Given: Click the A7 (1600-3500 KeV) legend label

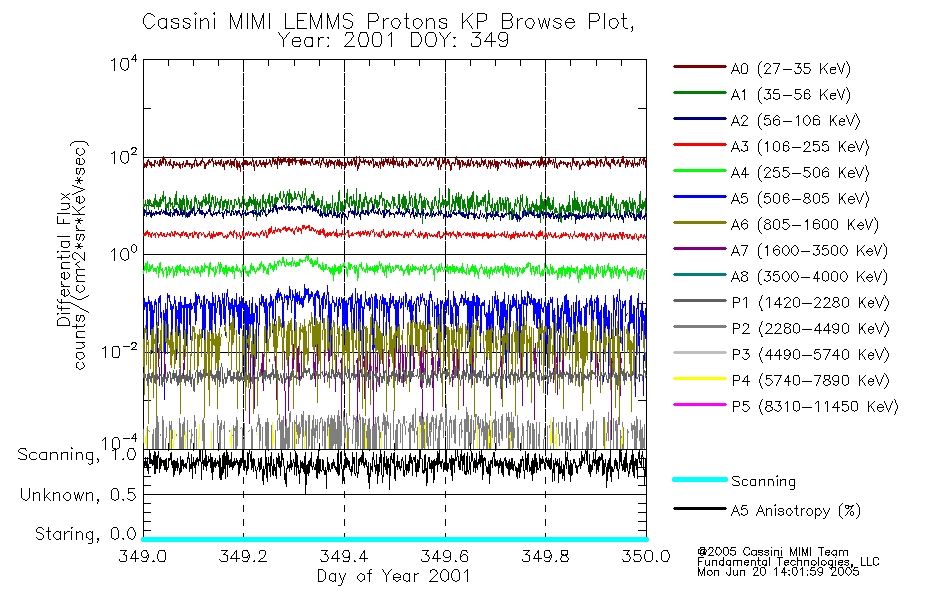Looking at the screenshot, I should point(809,251).
